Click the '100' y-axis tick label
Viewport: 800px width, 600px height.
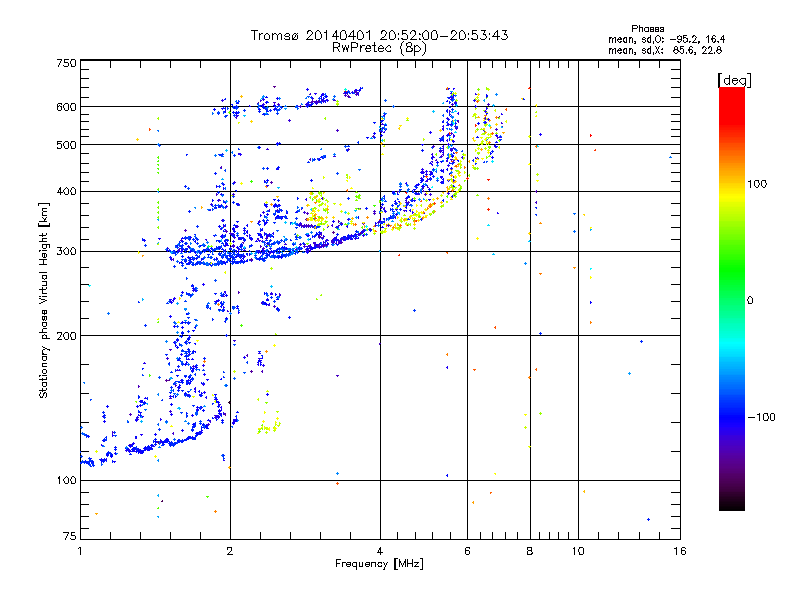(x=66, y=481)
